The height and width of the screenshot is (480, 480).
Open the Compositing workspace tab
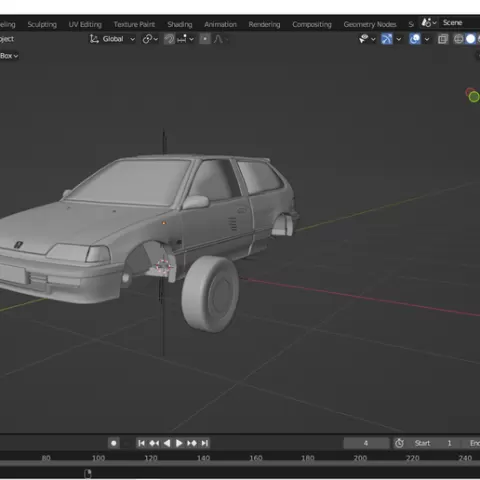tap(312, 24)
